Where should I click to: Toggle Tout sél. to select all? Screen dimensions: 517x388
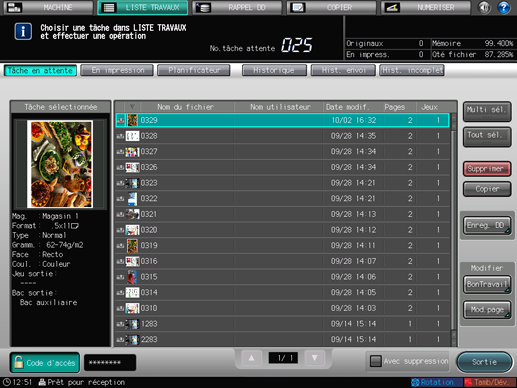click(487, 137)
